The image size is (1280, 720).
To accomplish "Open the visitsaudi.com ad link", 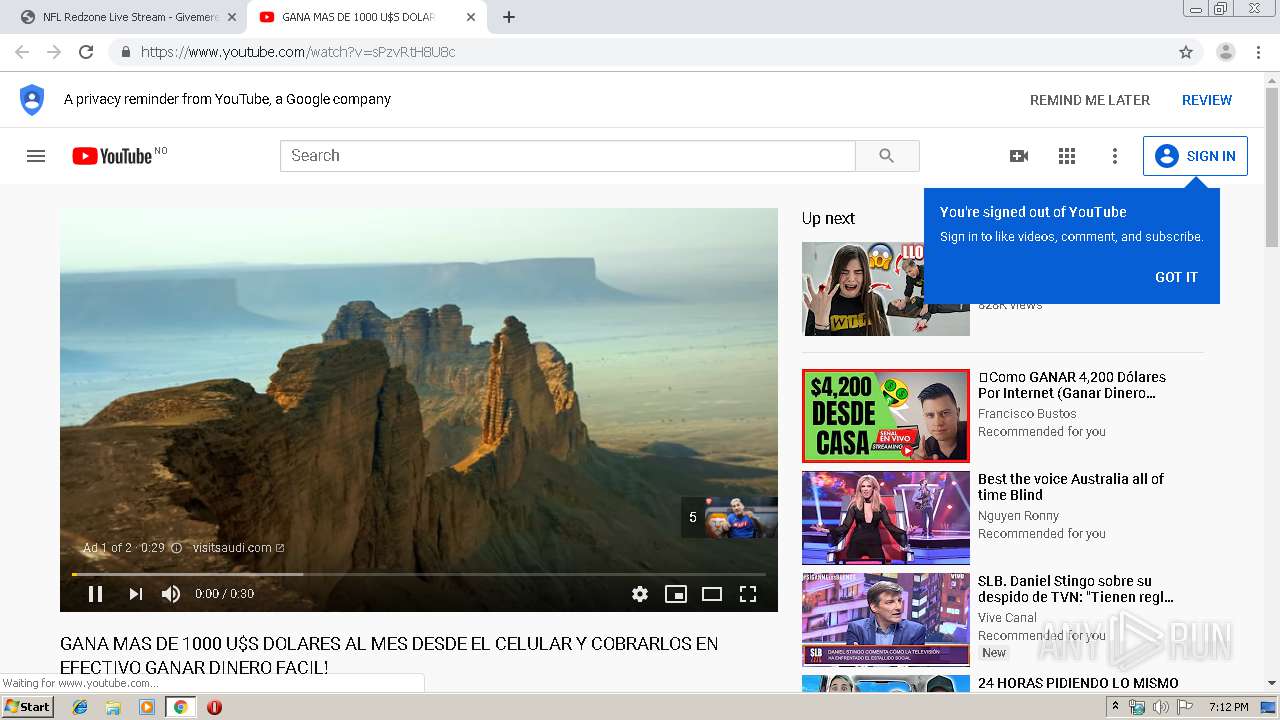I will tap(238, 548).
